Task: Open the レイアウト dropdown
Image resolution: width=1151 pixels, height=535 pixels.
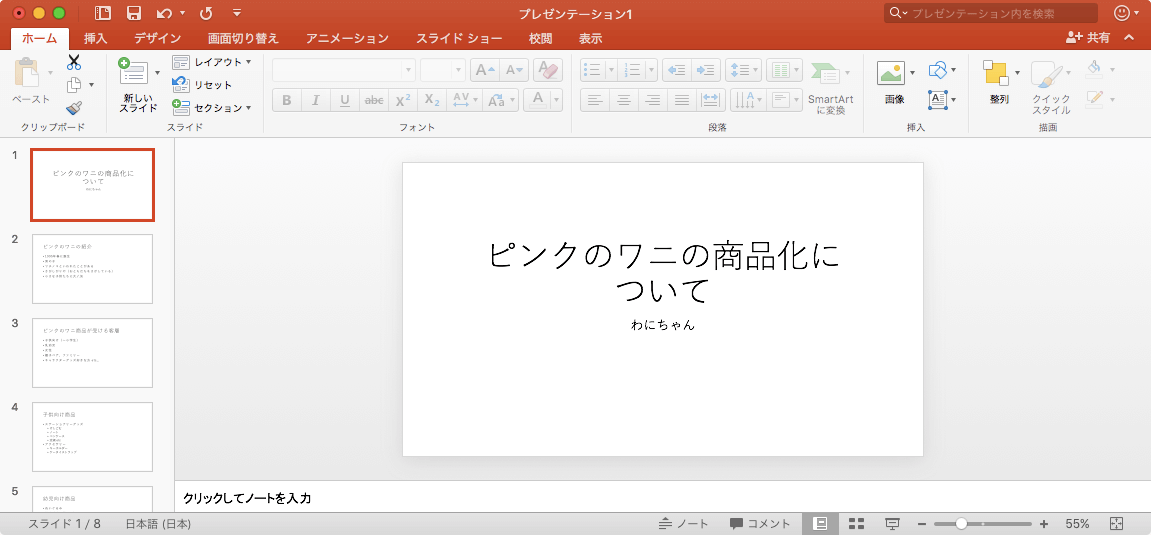Action: point(212,62)
